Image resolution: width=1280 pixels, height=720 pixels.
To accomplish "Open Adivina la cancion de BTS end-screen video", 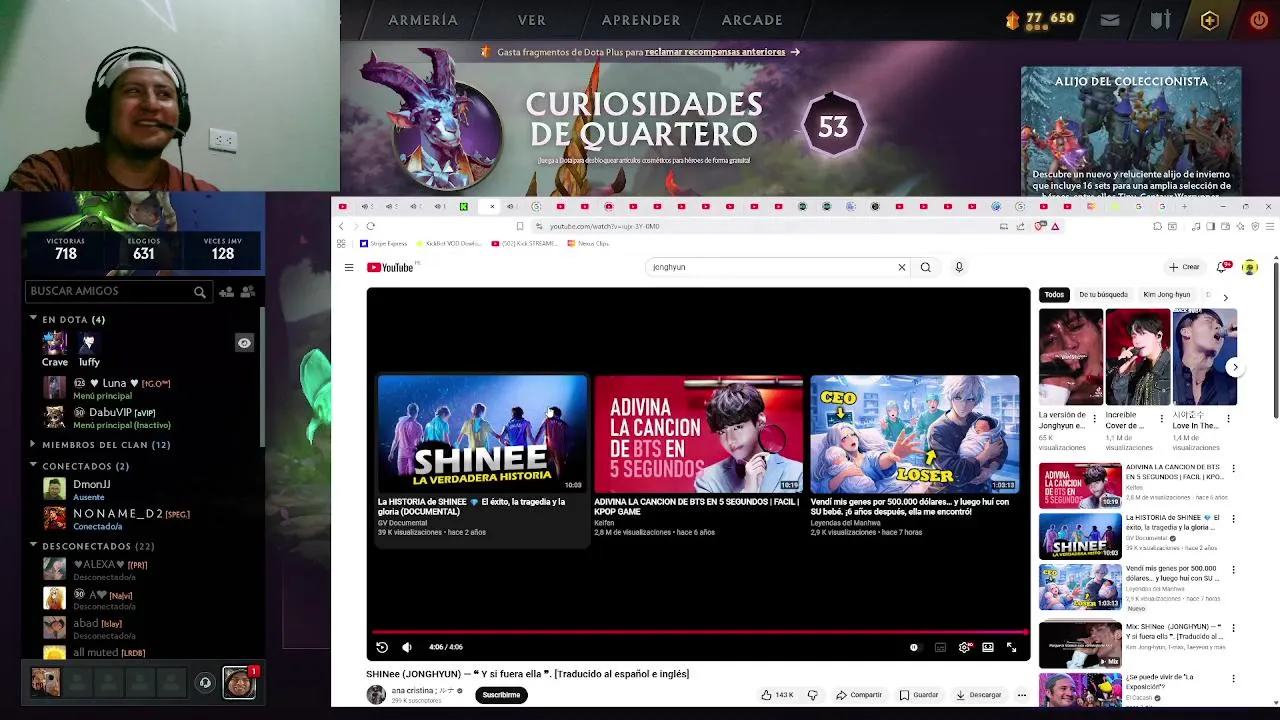I will (x=698, y=456).
